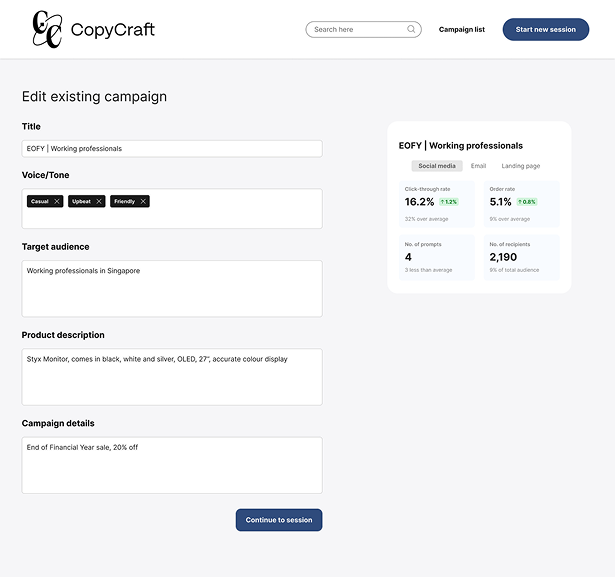Start a new session
Viewport: 615px width, 577px height.
pyautogui.click(x=546, y=29)
